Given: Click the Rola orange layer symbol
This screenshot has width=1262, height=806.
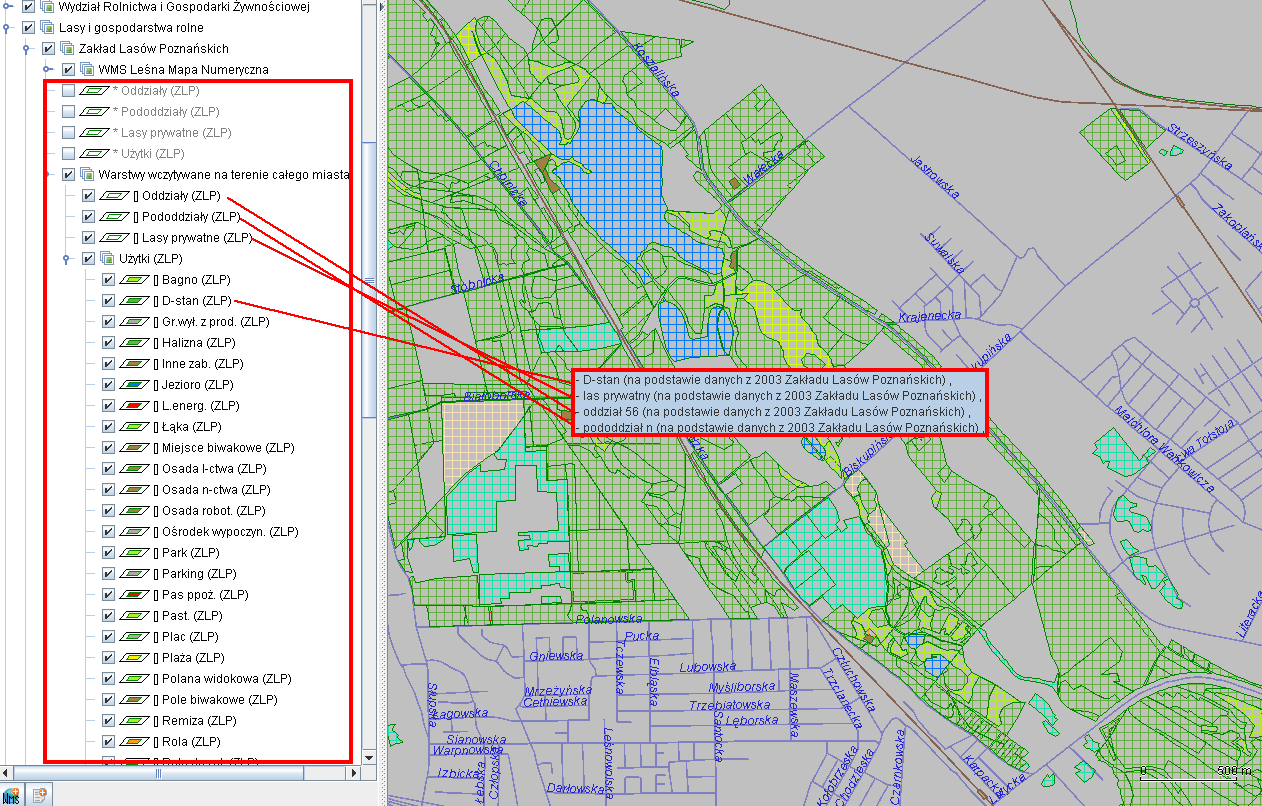Looking at the screenshot, I should click(x=134, y=742).
